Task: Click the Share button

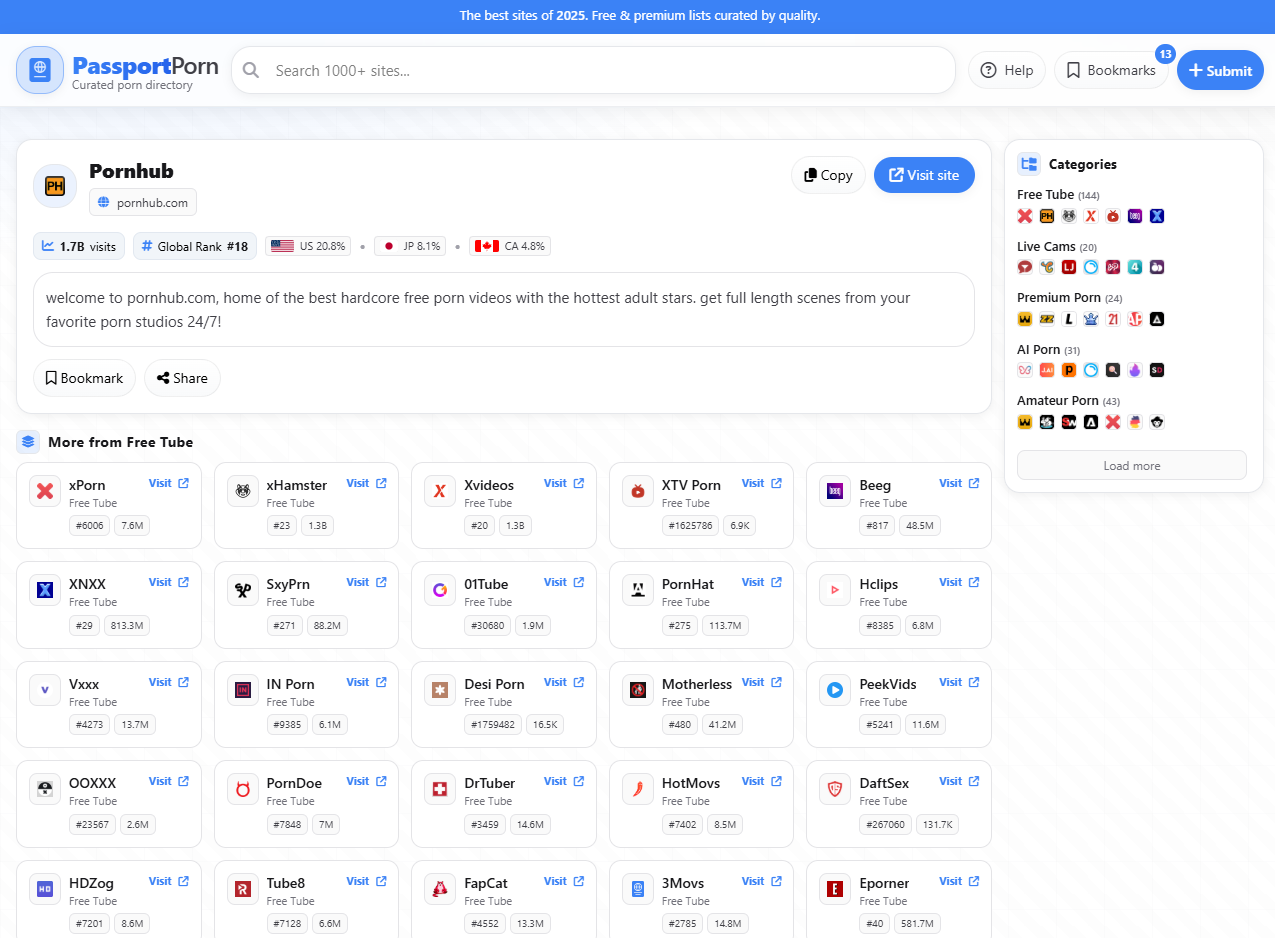Action: pyautogui.click(x=182, y=378)
